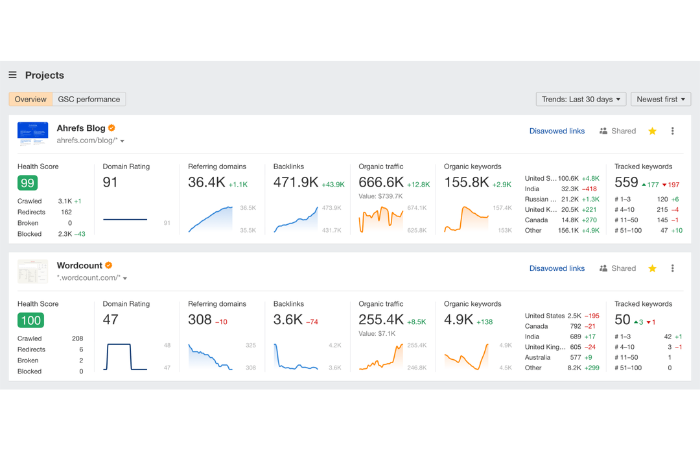700x450 pixels.
Task: Click the Russian country row with 21.2K
Action: [562, 199]
